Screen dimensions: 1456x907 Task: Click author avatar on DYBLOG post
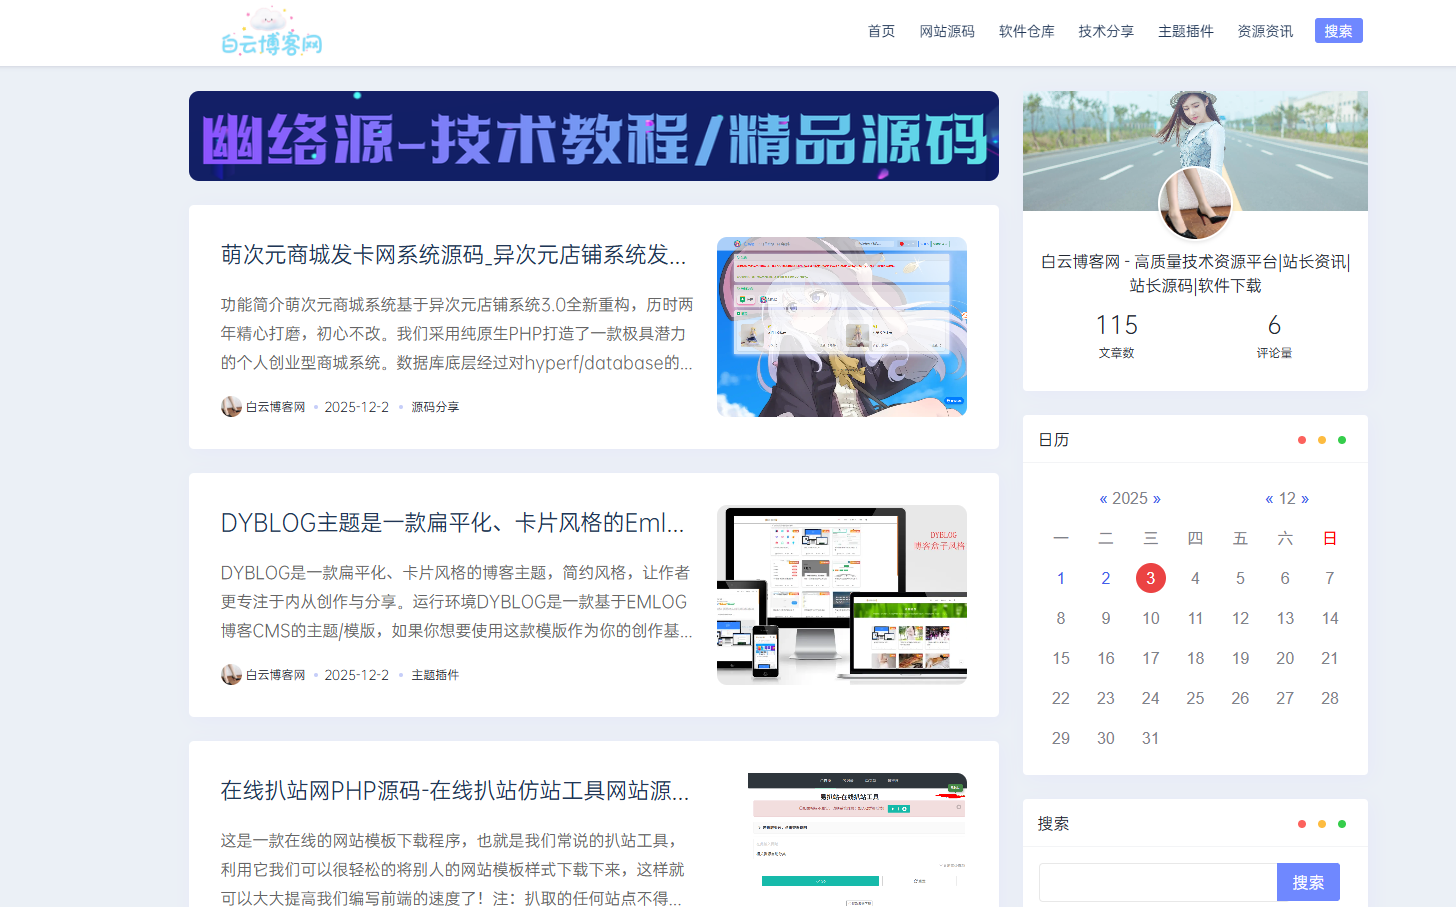coord(231,675)
